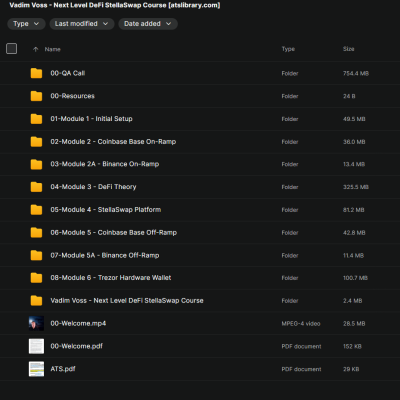Click the 07-Module 5A Binance Off-Ramp folder icon
The image size is (400, 400).
coord(36,255)
